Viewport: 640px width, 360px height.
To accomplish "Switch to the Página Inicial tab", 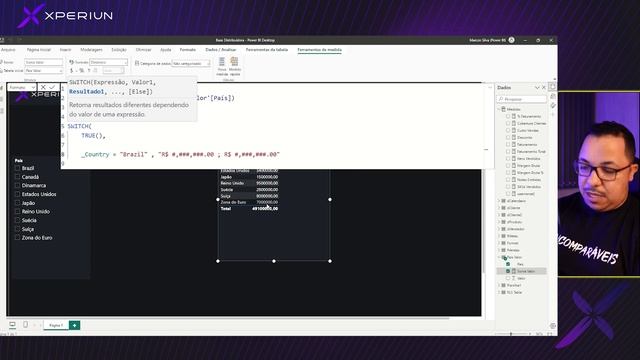I will click(39, 50).
